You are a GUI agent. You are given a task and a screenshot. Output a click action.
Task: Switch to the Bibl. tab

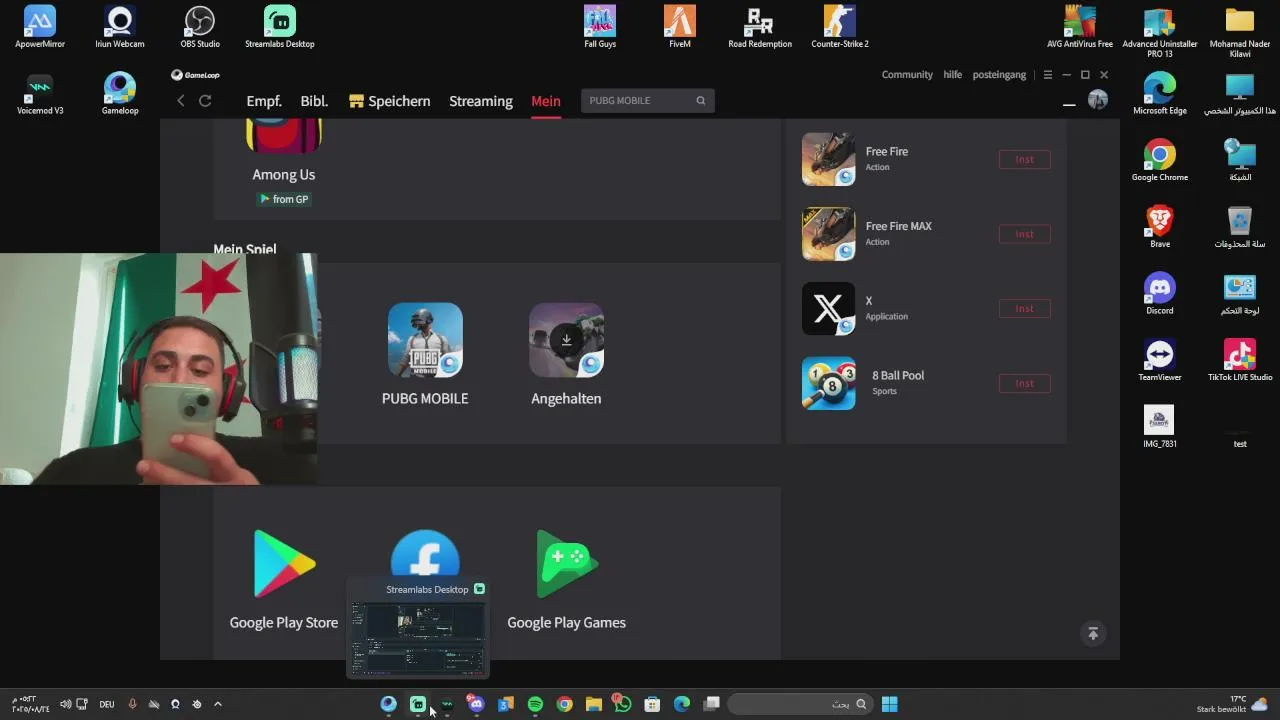pos(314,101)
